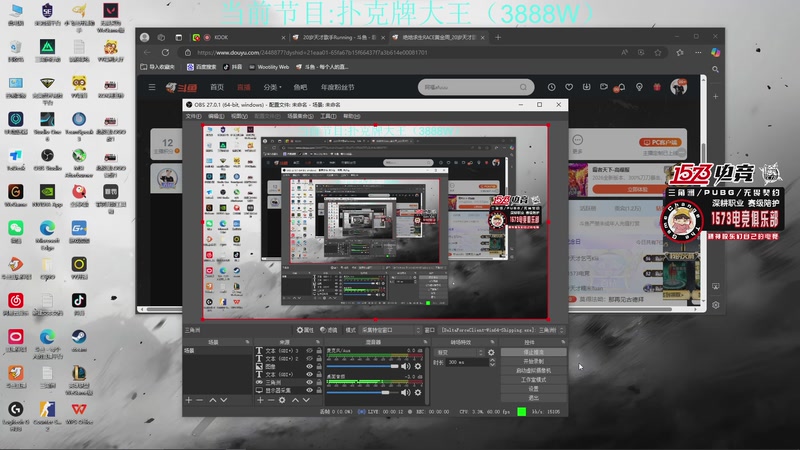Hide the 图像 source with eye icon
This screenshot has width=800, height=450.
pyautogui.click(x=309, y=366)
